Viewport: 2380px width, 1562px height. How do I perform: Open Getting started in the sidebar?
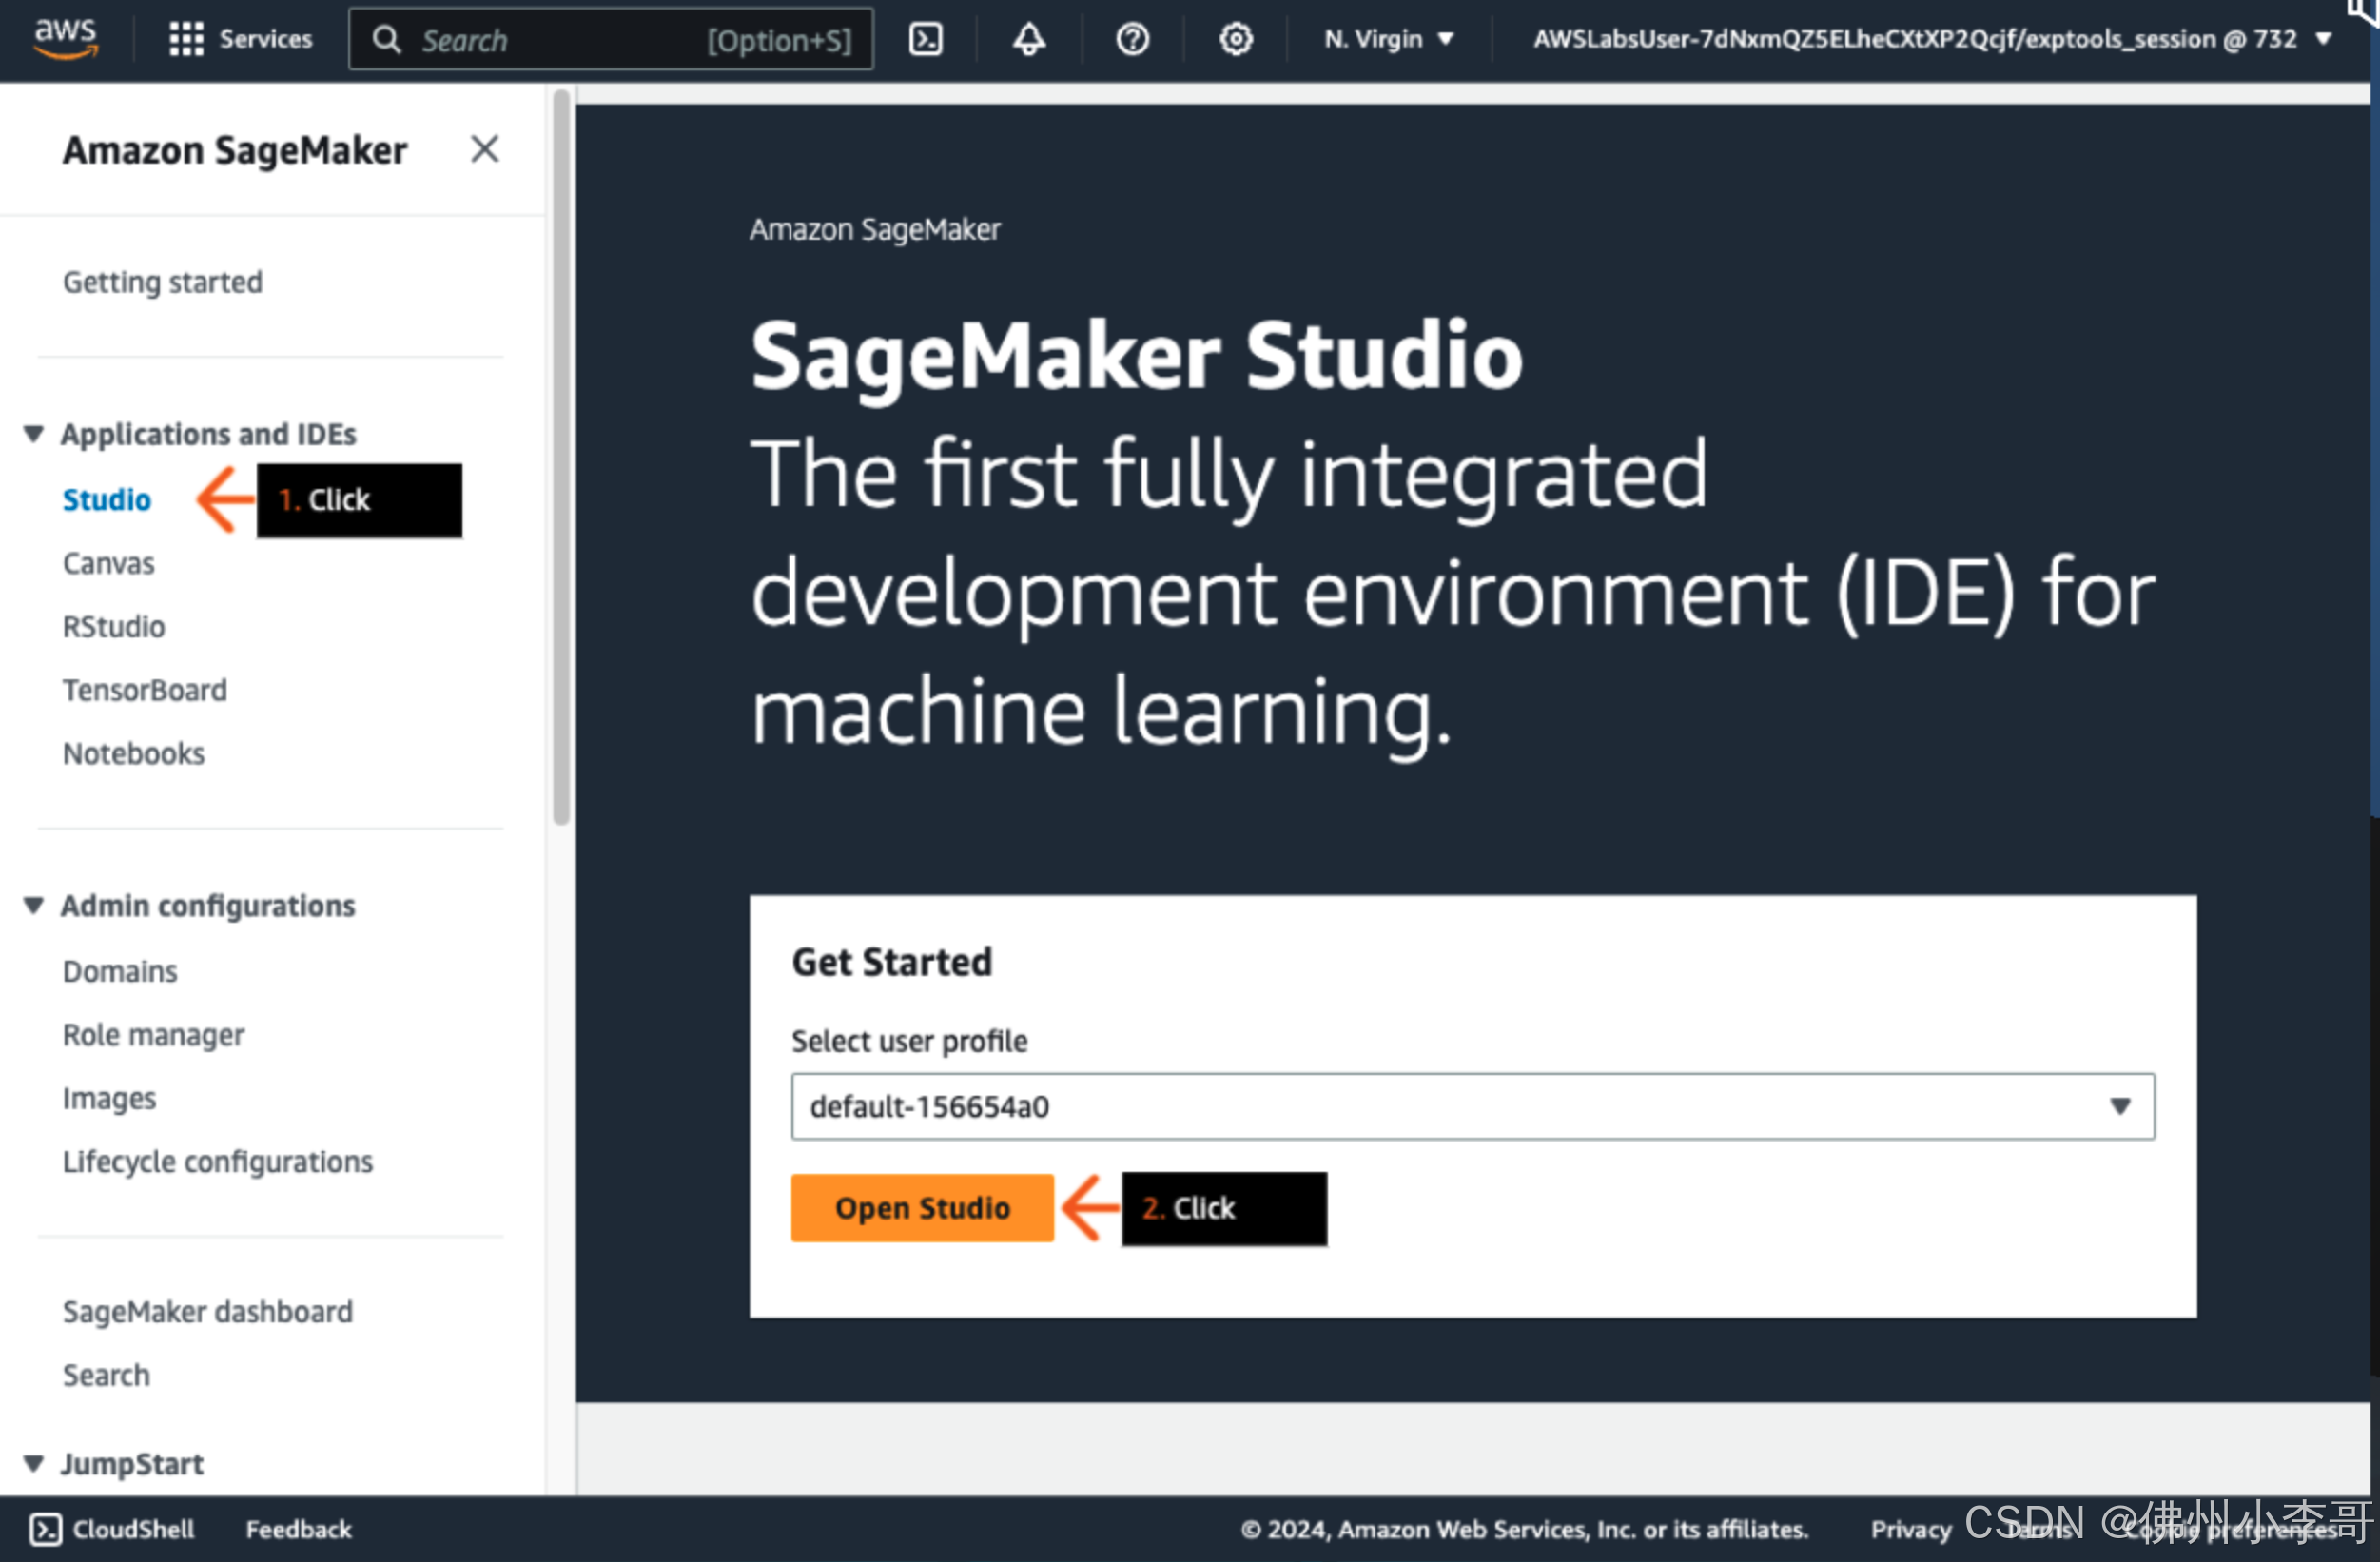click(162, 282)
